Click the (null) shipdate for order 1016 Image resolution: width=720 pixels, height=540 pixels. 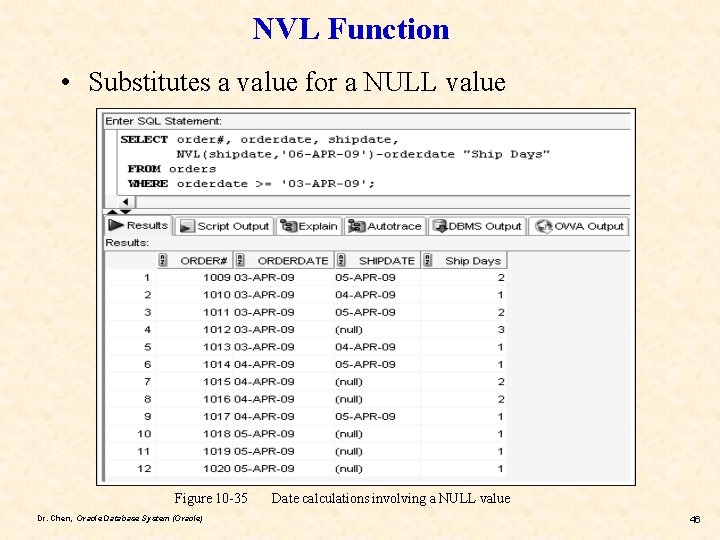pos(349,399)
